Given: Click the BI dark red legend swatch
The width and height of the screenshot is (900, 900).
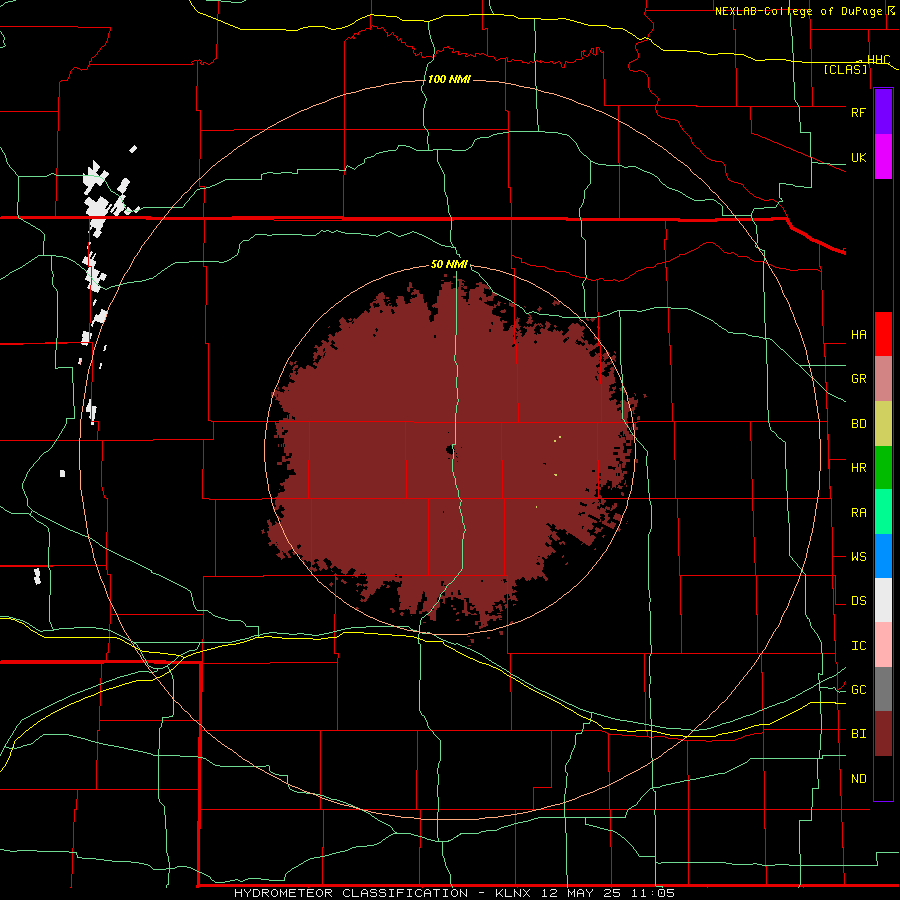Looking at the screenshot, I should (883, 734).
